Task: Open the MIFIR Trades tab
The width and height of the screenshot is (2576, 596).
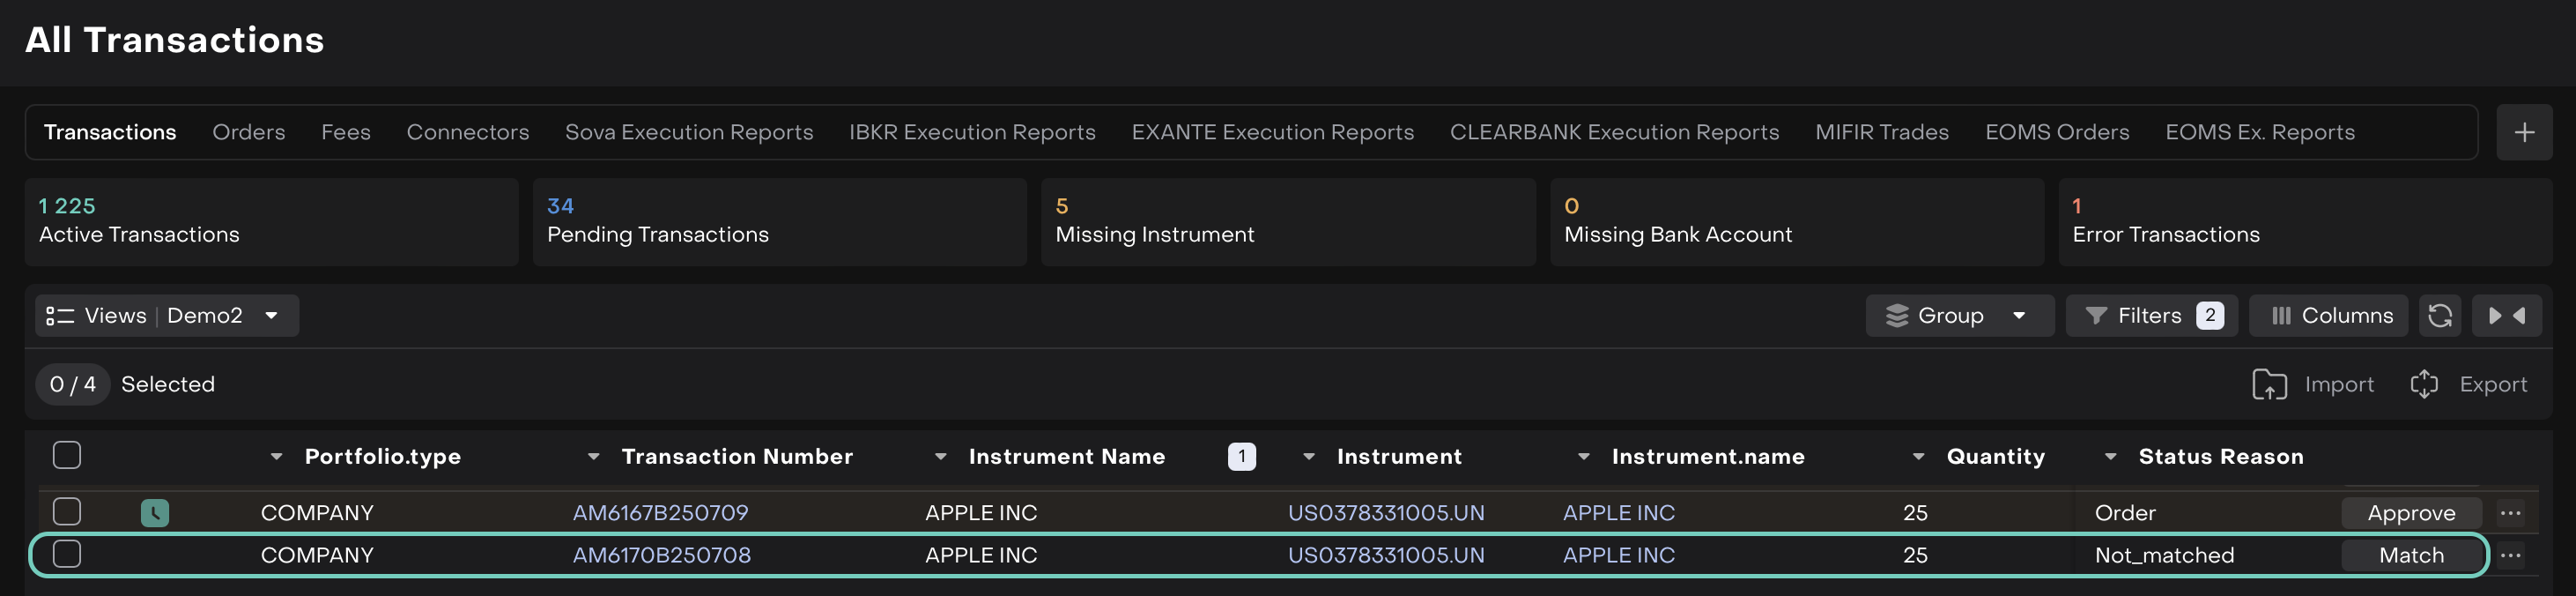Action: (1881, 132)
